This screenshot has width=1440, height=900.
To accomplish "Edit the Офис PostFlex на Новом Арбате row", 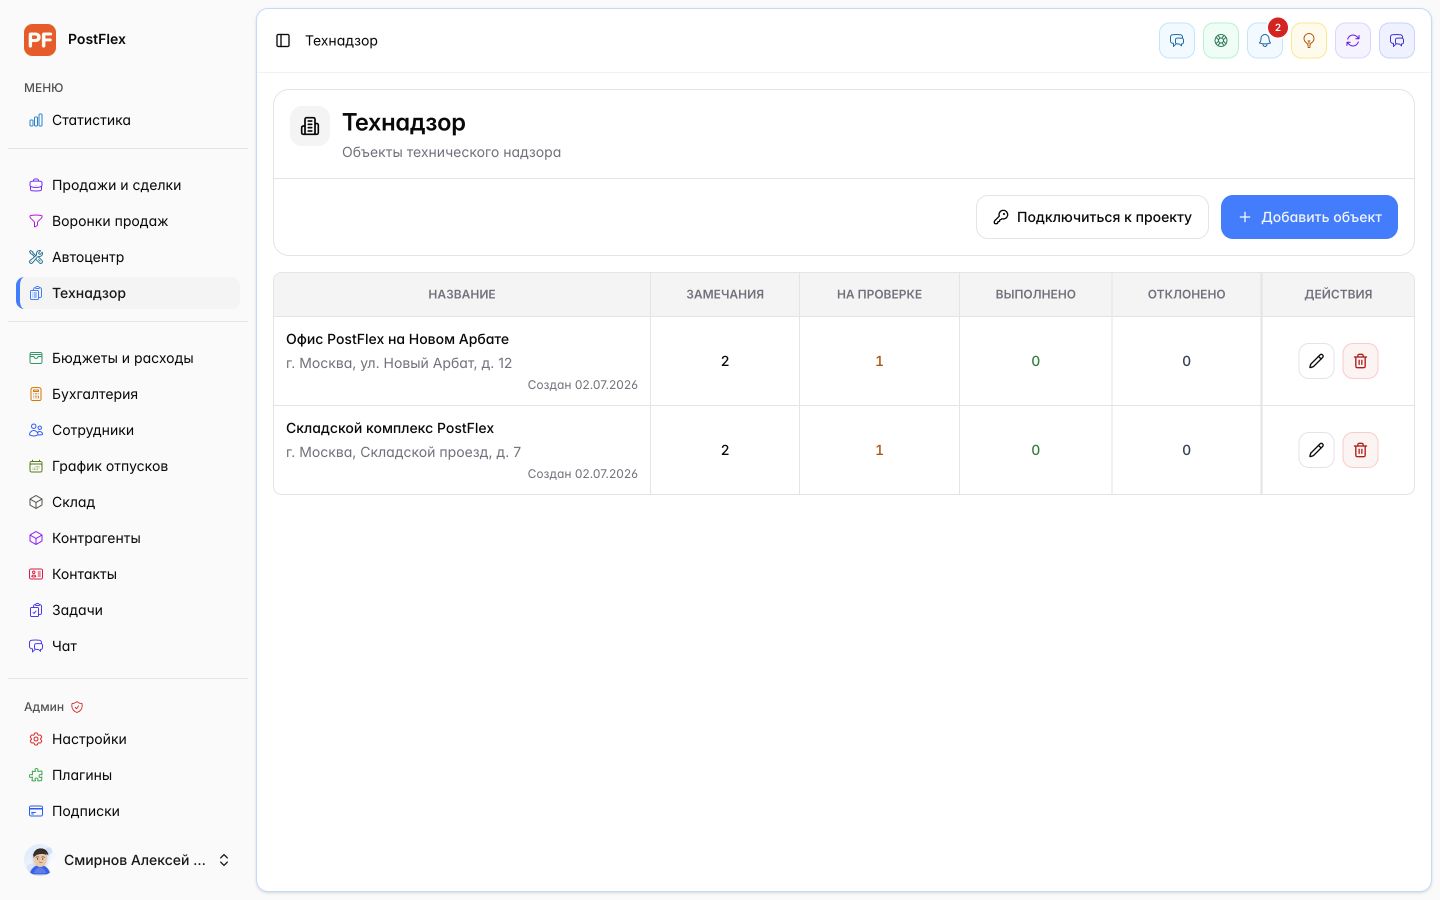I will [x=1316, y=361].
